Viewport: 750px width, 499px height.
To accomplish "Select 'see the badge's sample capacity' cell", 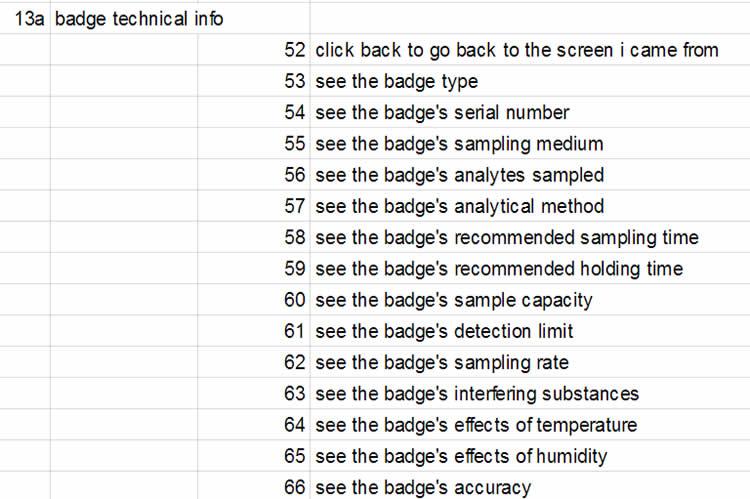I will 453,300.
